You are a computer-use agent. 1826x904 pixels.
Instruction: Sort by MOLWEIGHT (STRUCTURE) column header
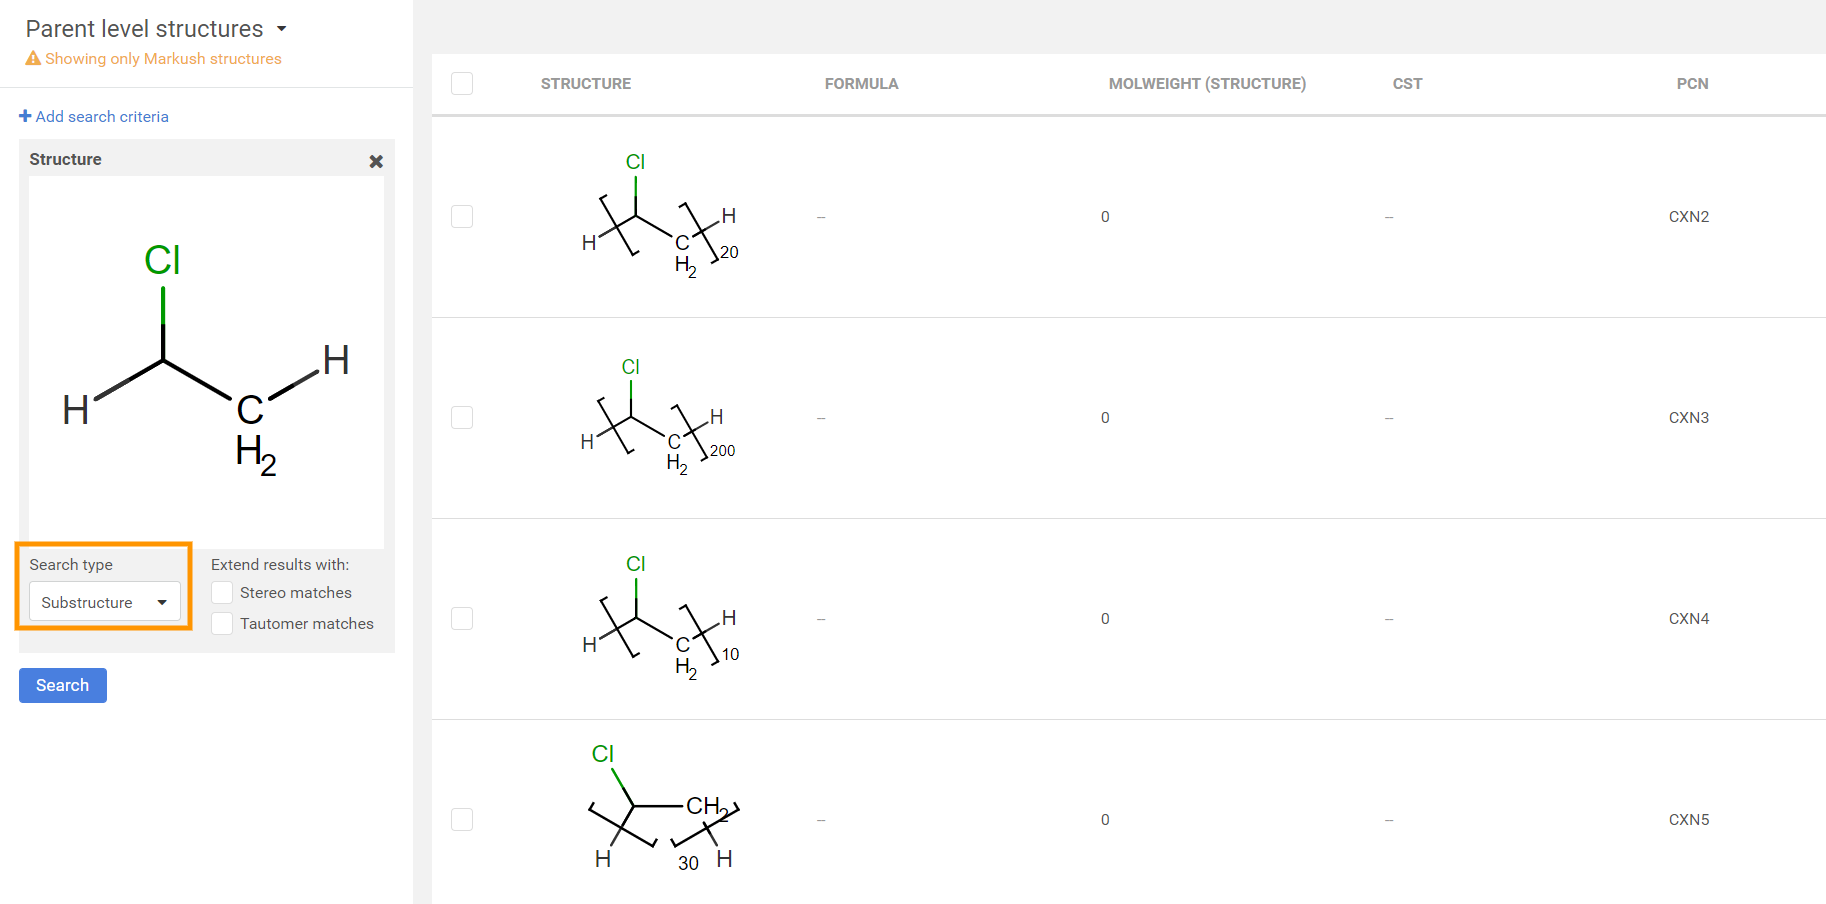pos(1207,84)
